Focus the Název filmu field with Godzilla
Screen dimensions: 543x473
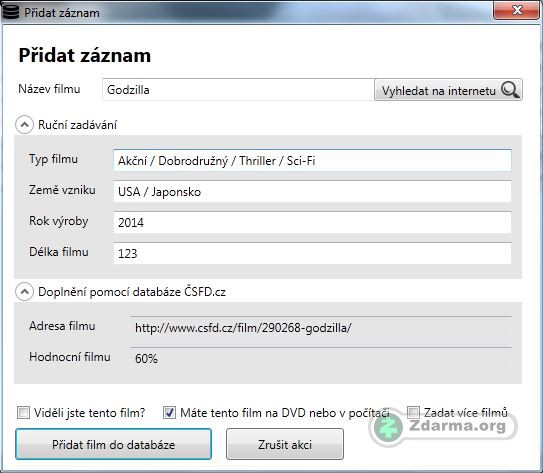click(x=238, y=90)
